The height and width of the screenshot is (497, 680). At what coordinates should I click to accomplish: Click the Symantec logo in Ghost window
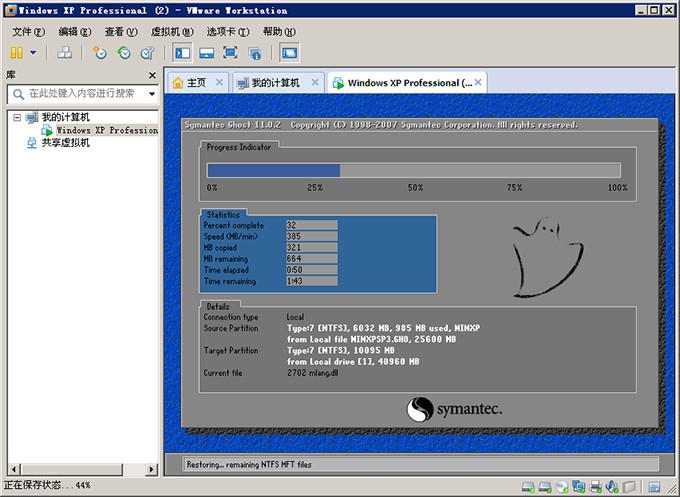coord(454,409)
